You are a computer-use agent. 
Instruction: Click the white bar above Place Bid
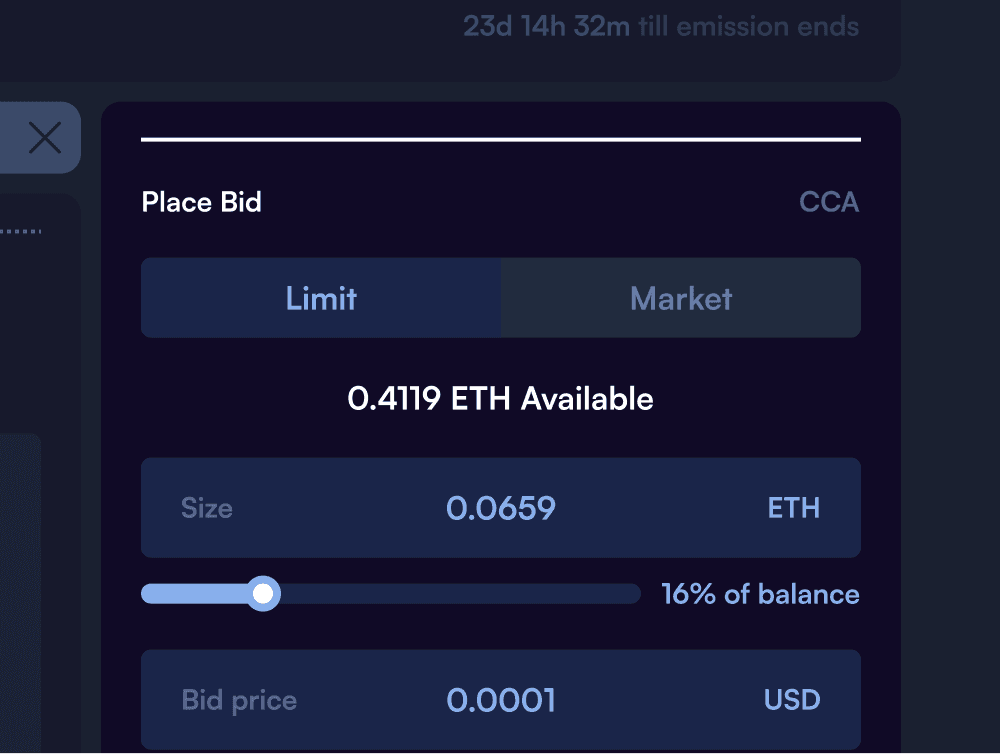[501, 139]
